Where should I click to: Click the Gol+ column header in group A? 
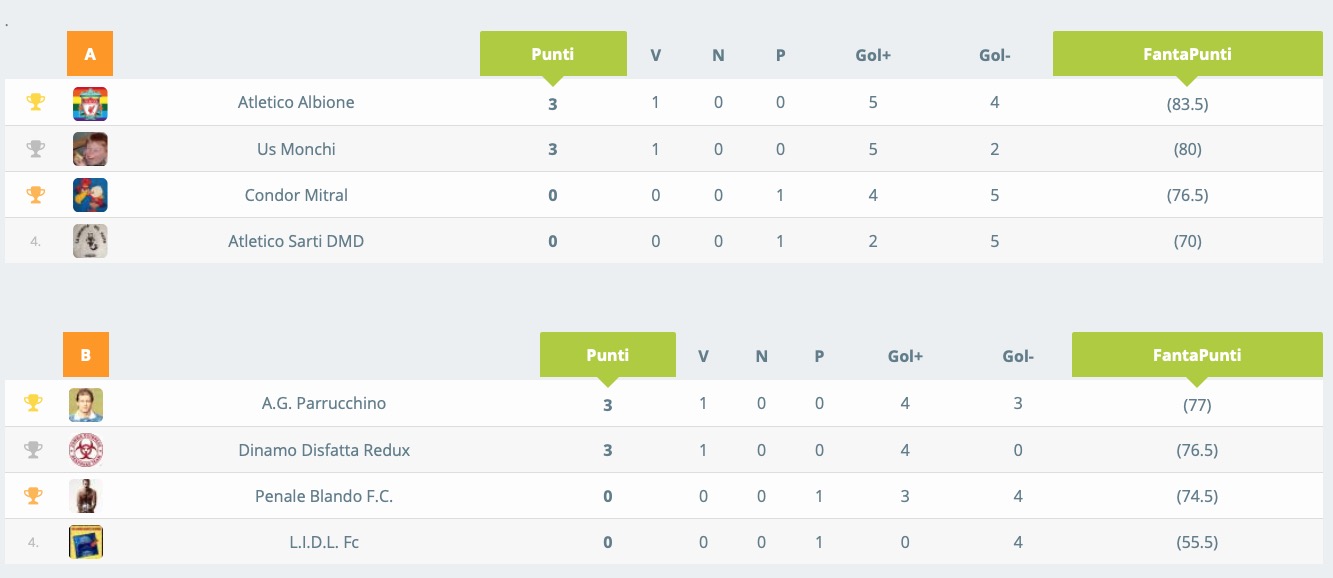873,55
